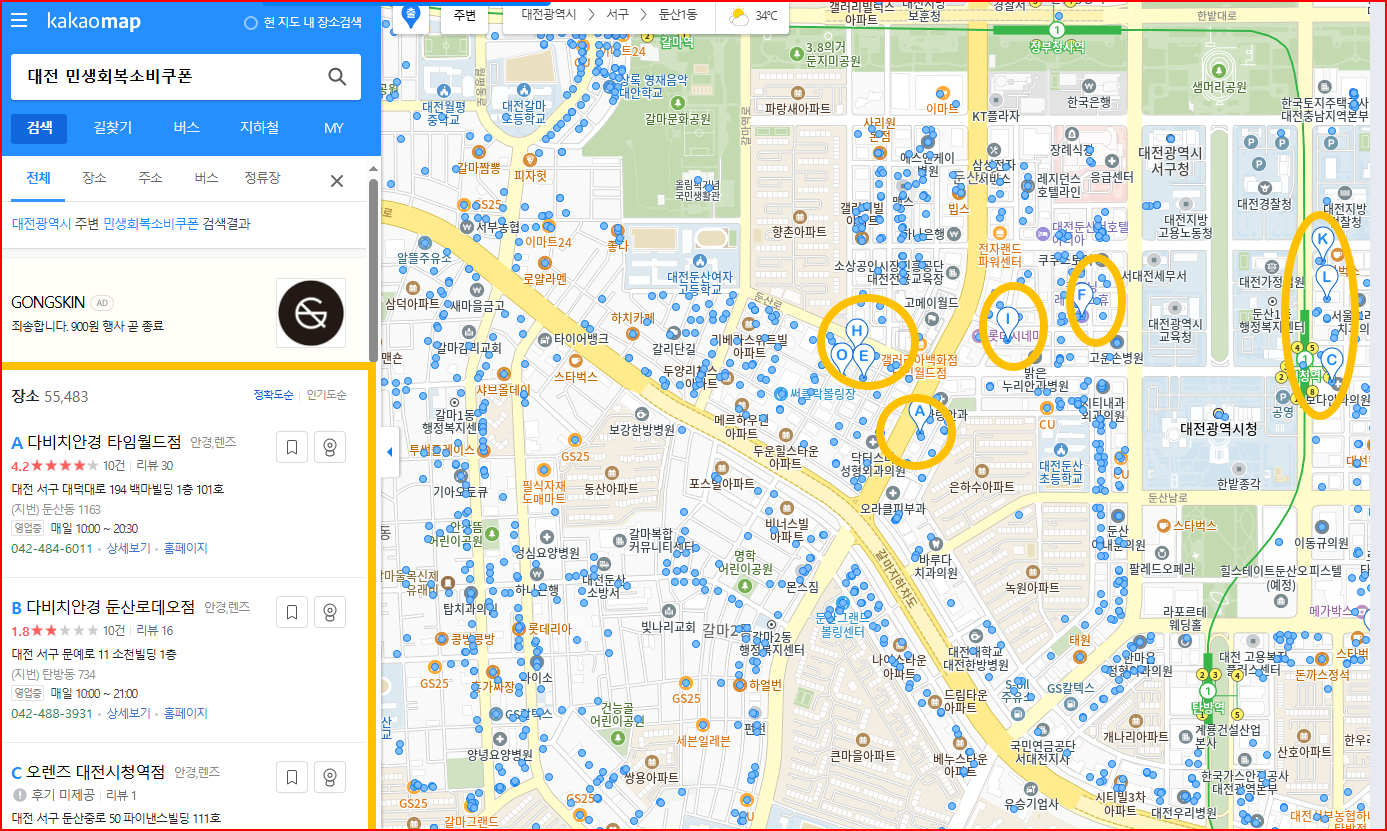1387x831 pixels.
Task: Click phone number 042-484-6011
Action: click(x=52, y=548)
